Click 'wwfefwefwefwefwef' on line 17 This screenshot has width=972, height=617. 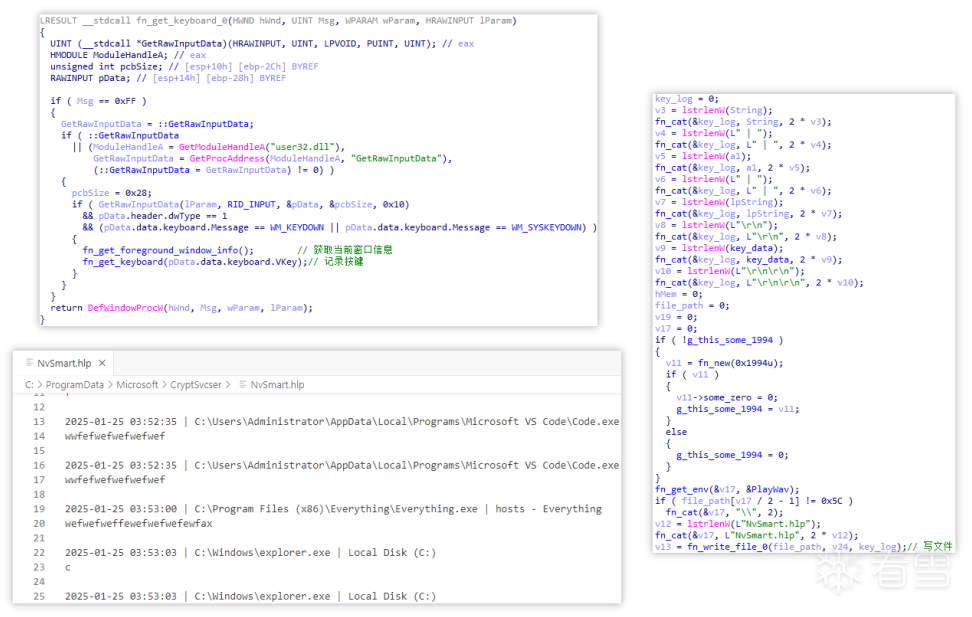click(115, 480)
